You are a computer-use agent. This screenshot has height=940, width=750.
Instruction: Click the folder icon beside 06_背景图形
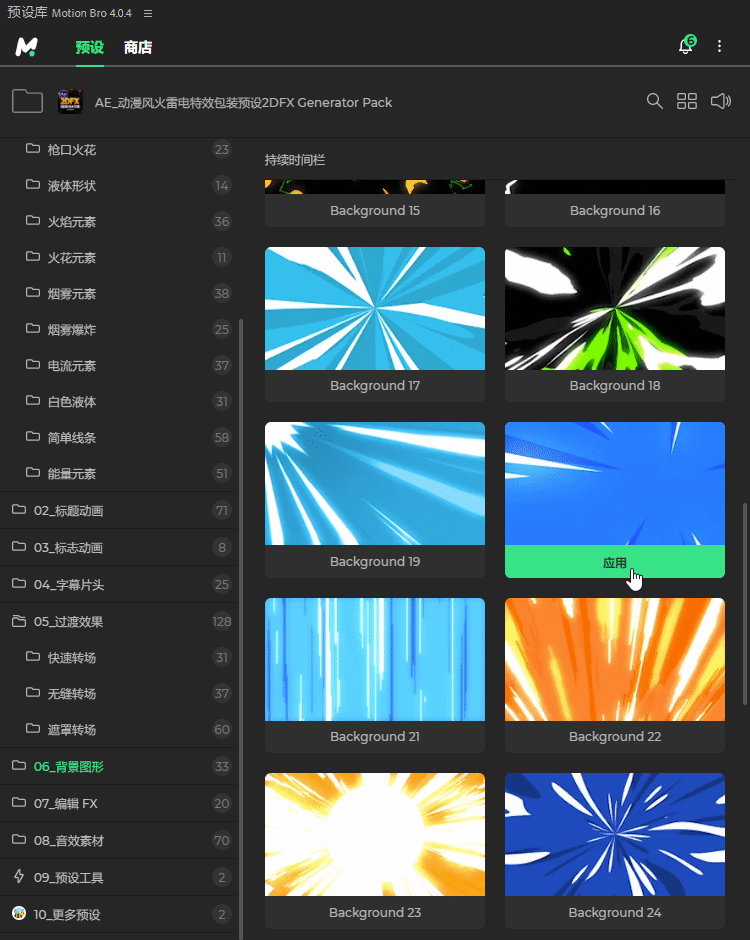coord(19,765)
